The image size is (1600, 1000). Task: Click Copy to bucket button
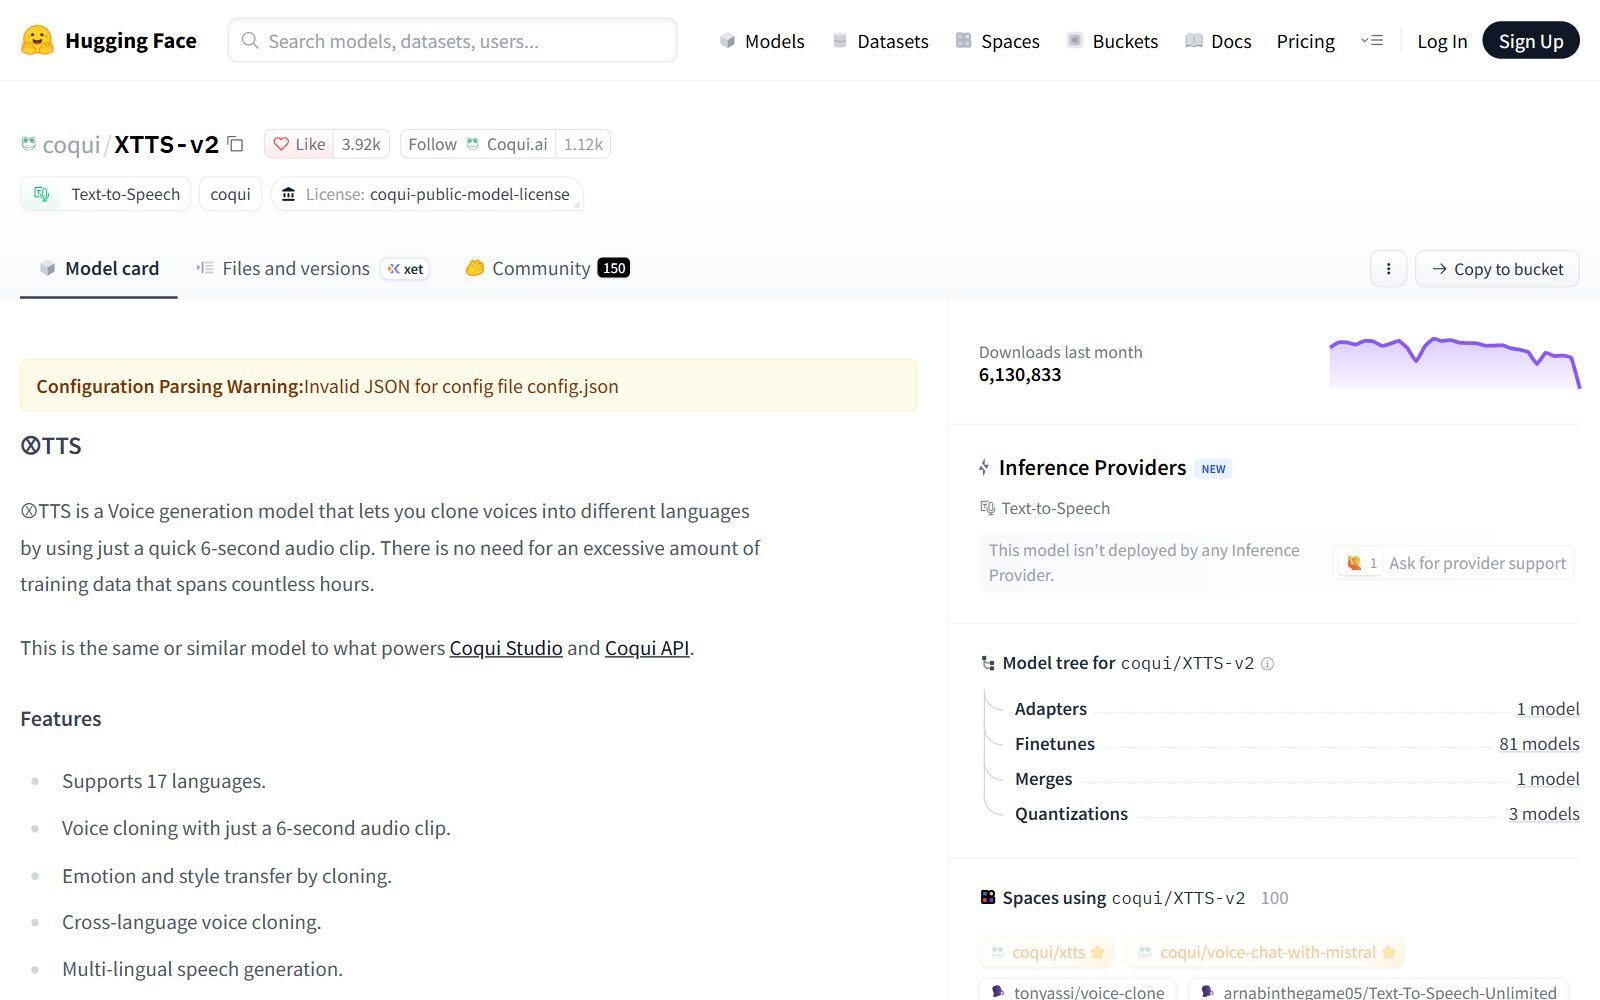1497,269
